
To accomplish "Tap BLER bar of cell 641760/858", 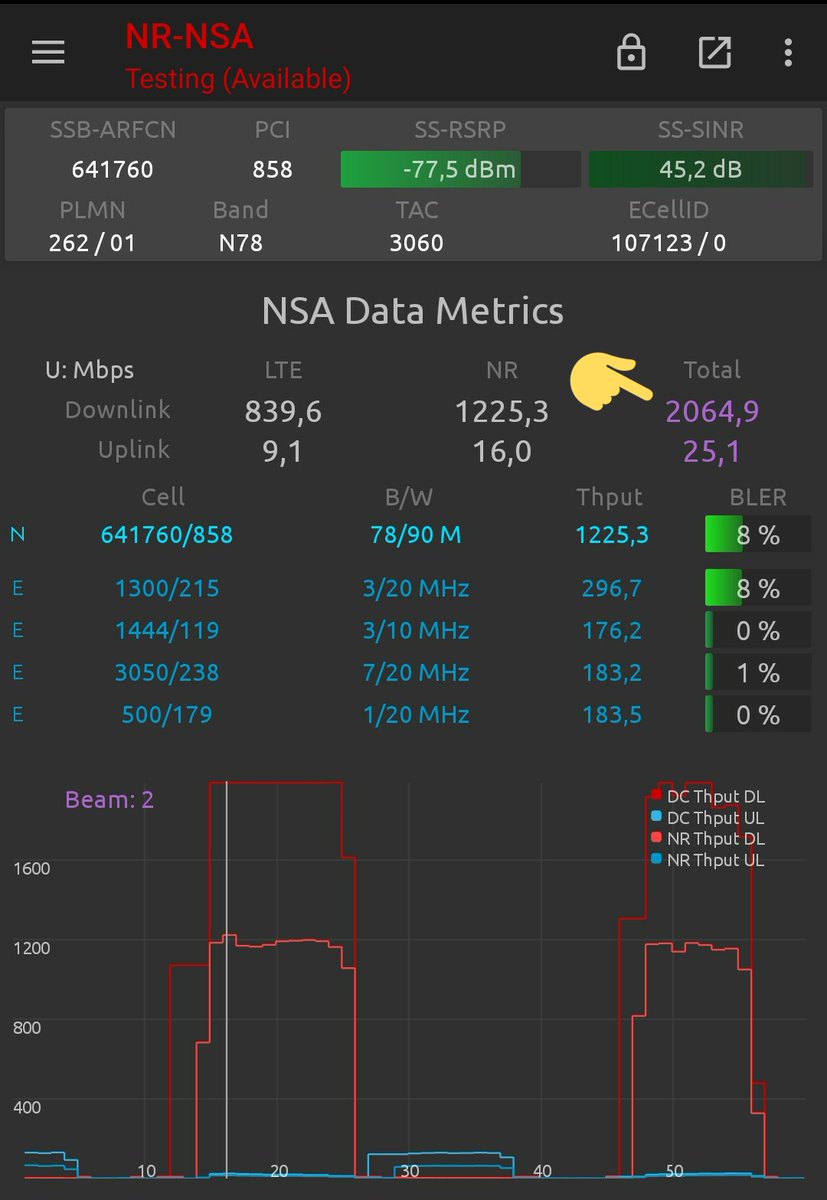I will coord(758,535).
